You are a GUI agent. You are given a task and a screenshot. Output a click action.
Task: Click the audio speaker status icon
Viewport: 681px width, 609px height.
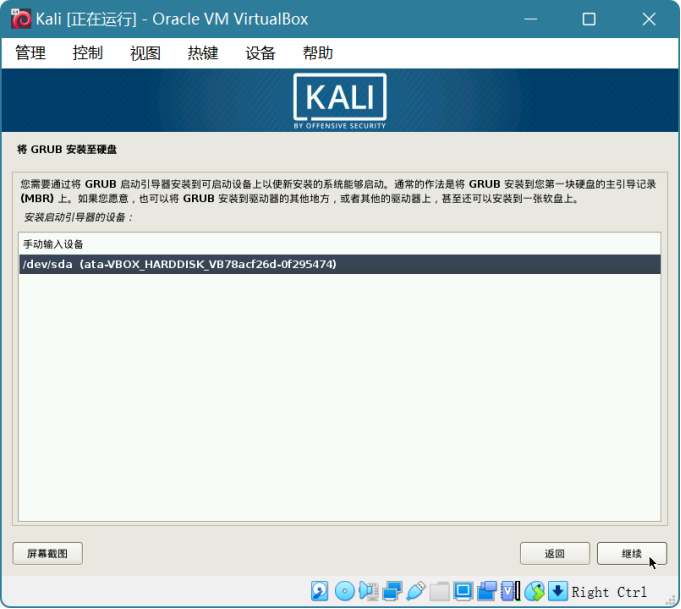(368, 591)
